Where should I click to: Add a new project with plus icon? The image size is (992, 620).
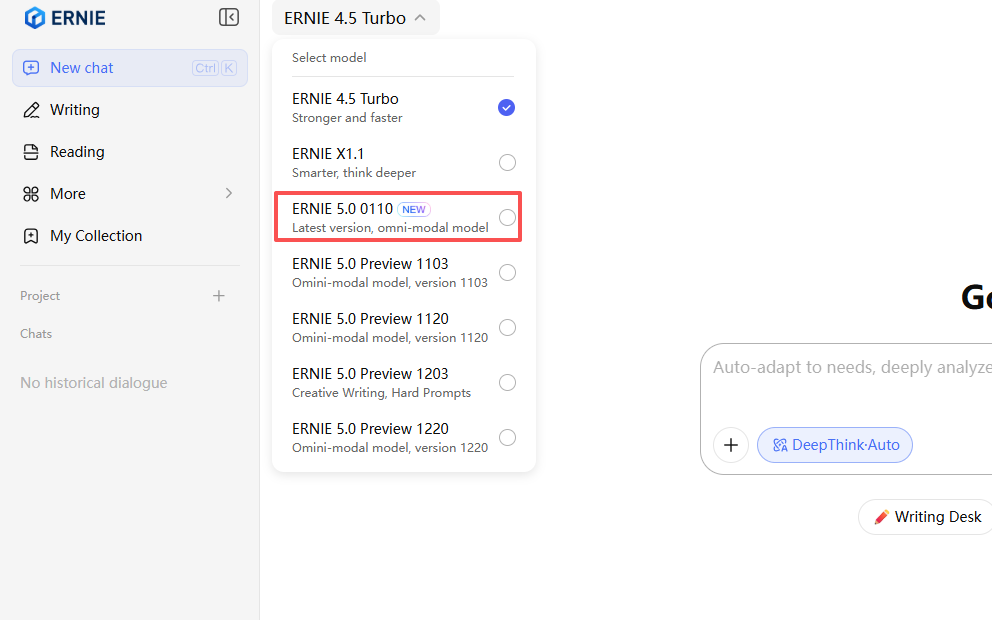pyautogui.click(x=219, y=296)
